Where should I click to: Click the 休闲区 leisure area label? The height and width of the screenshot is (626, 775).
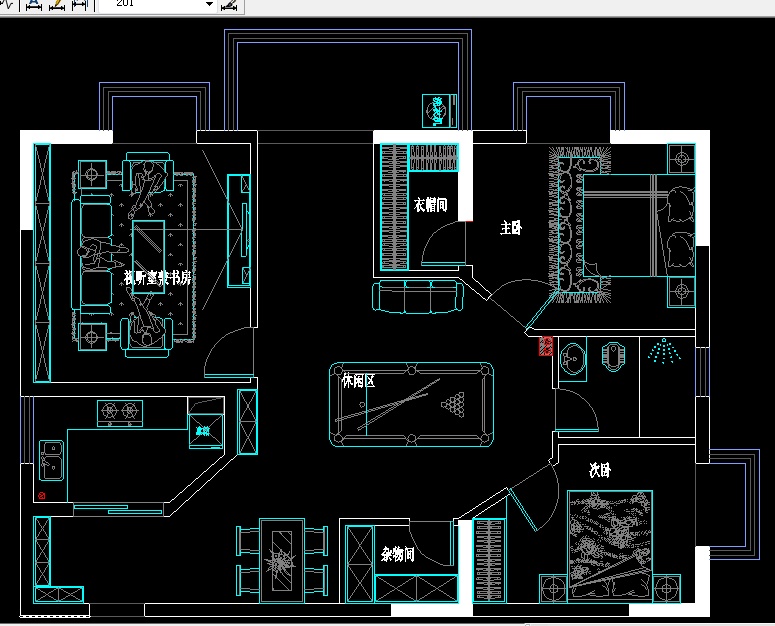357,381
